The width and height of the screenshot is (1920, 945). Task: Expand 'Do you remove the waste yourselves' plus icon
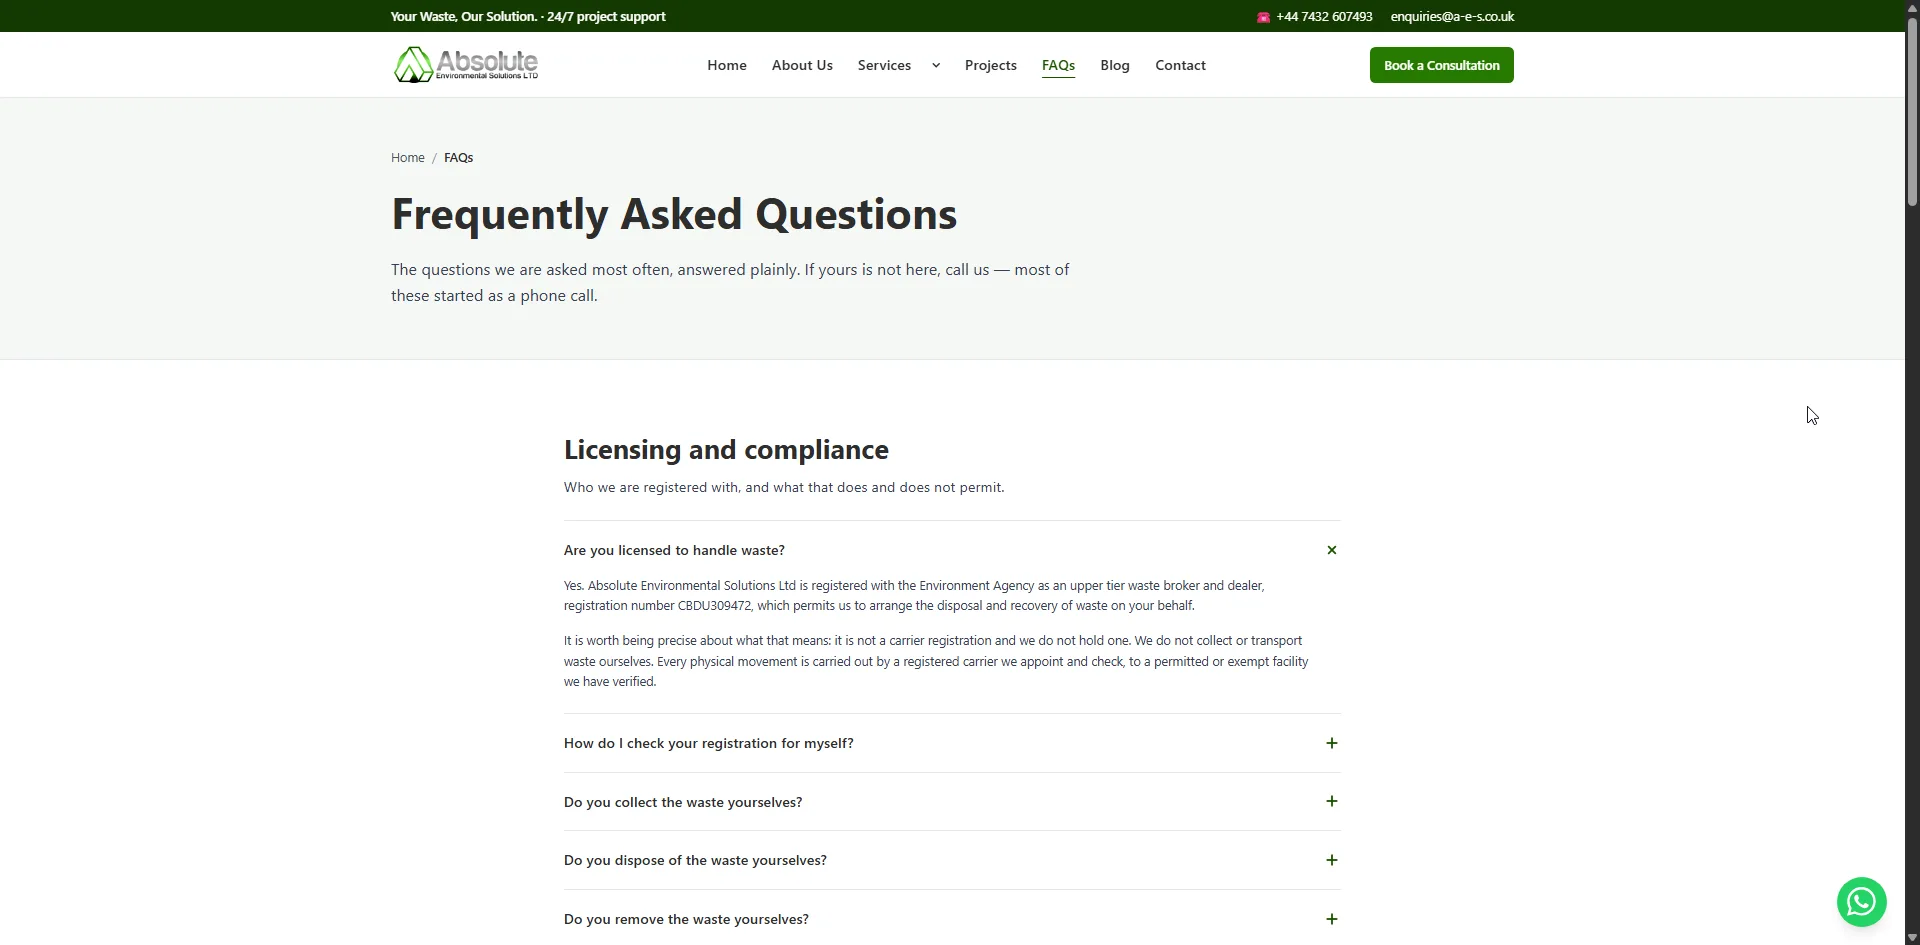click(1331, 919)
